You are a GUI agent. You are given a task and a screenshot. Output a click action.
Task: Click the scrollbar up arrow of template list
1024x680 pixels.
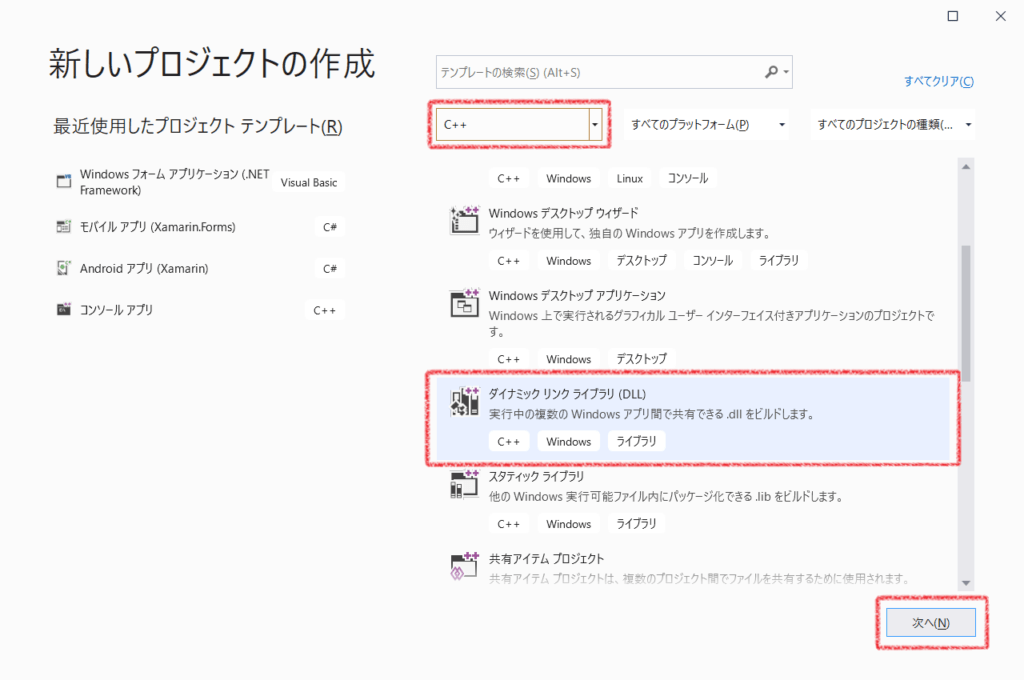pyautogui.click(x=966, y=167)
